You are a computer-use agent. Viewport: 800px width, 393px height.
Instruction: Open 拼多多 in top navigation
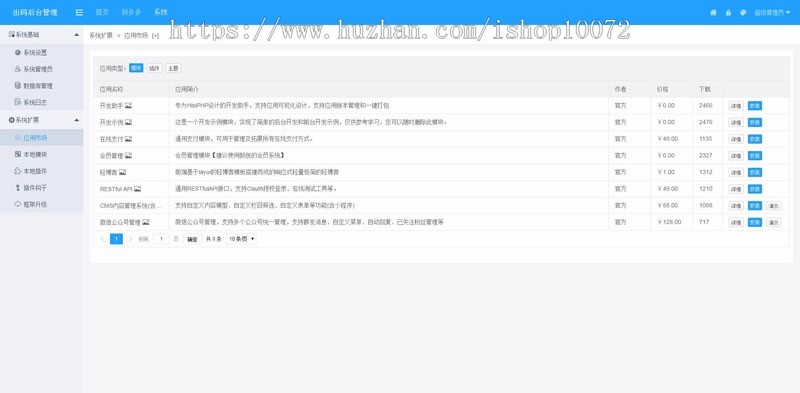pos(131,12)
